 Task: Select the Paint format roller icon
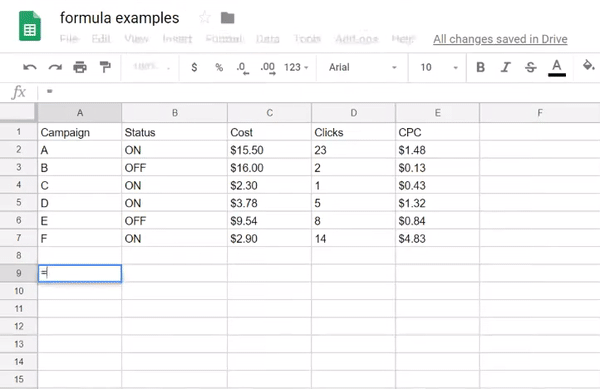click(105, 67)
